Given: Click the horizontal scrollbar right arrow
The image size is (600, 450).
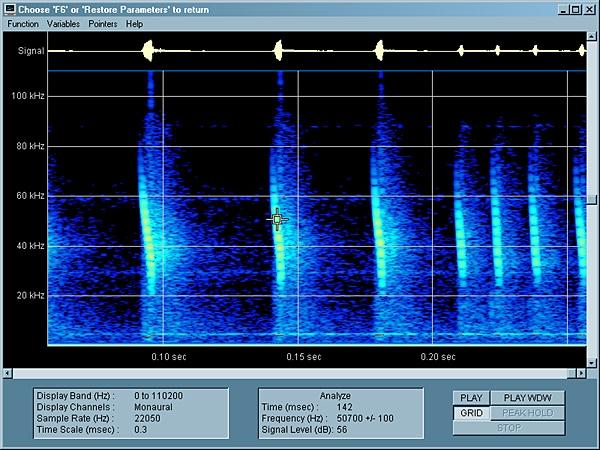Looking at the screenshot, I should [582, 374].
